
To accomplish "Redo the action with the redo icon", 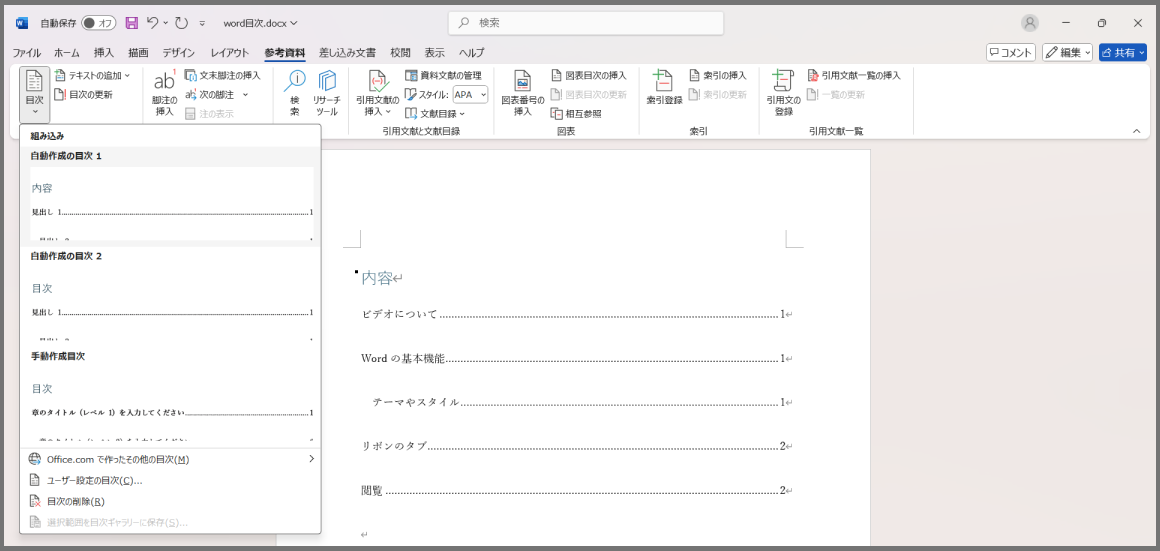I will coord(182,23).
